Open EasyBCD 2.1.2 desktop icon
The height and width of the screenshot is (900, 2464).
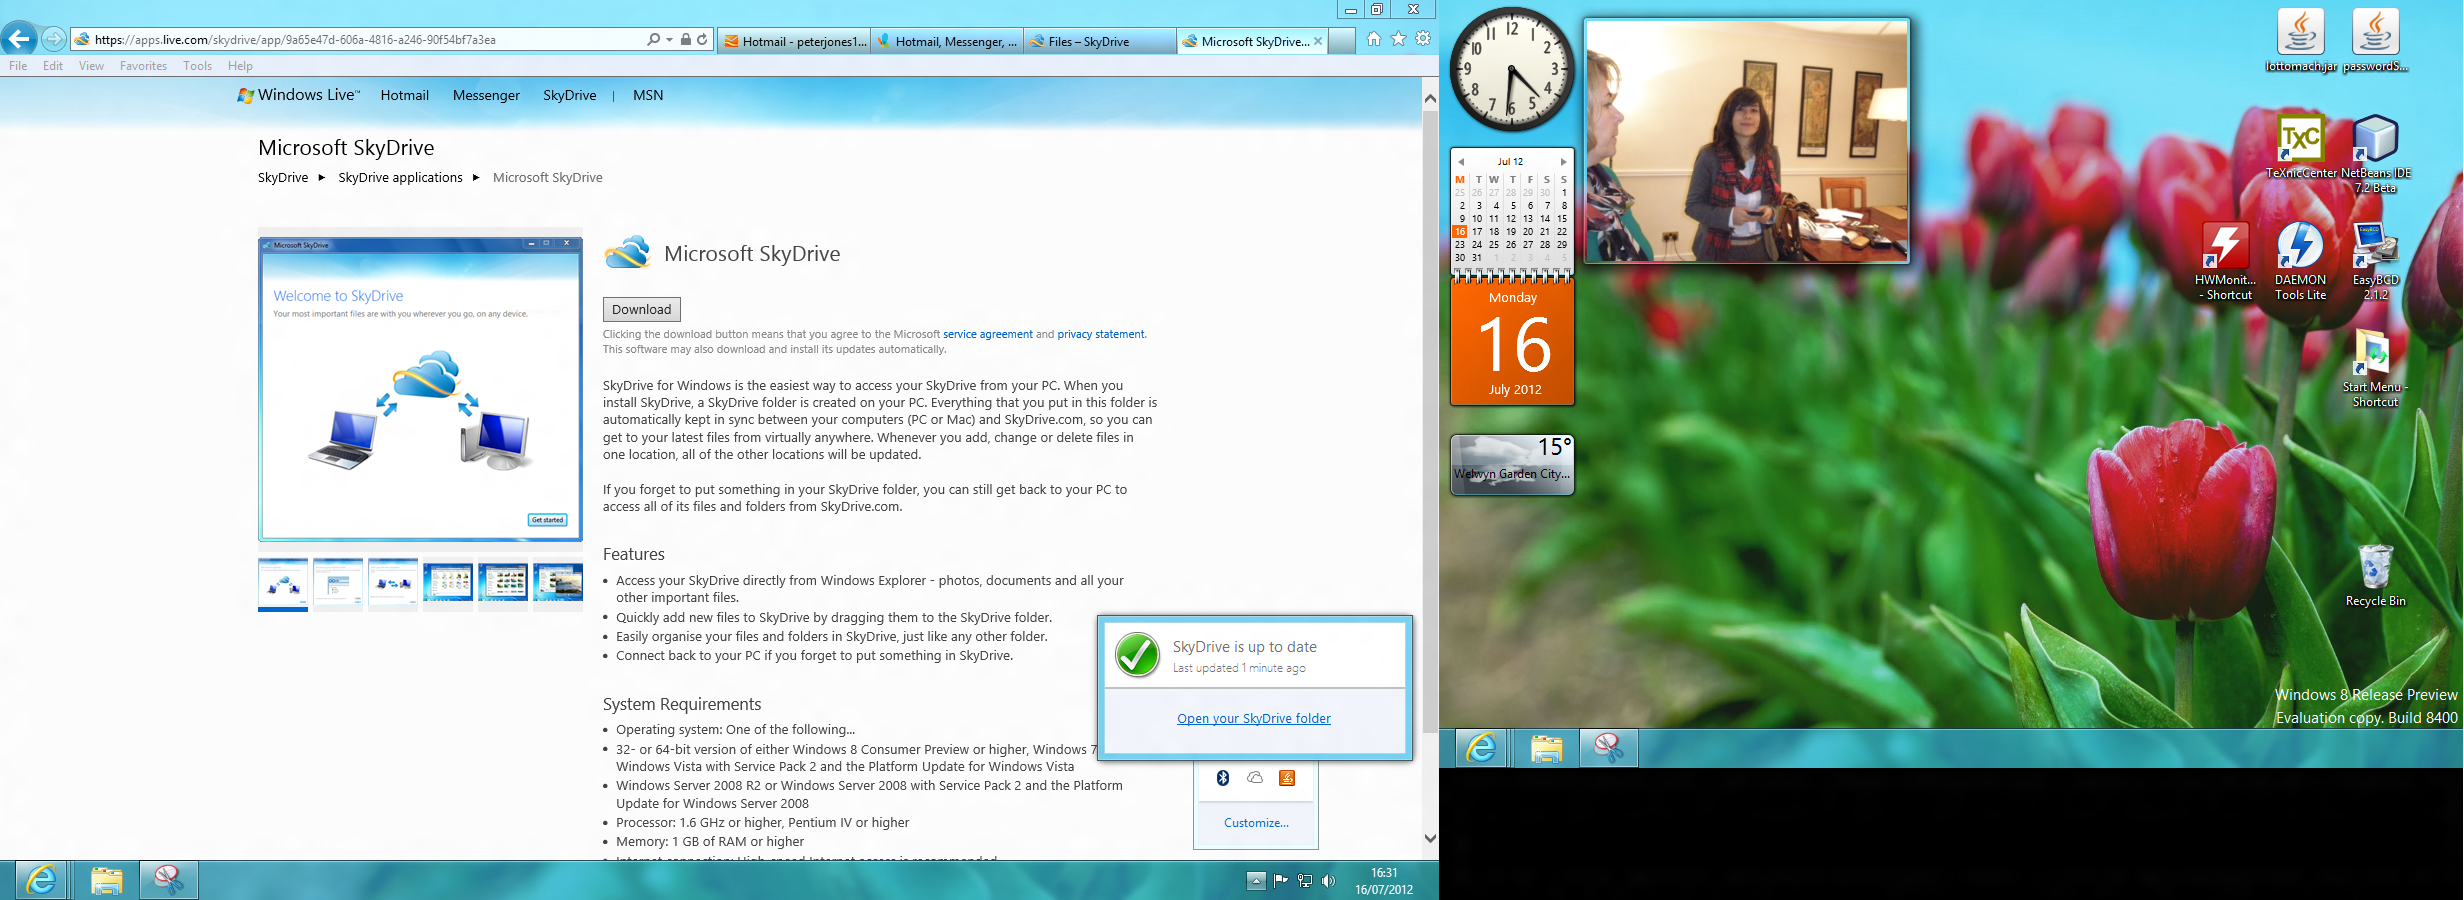coord(2376,261)
